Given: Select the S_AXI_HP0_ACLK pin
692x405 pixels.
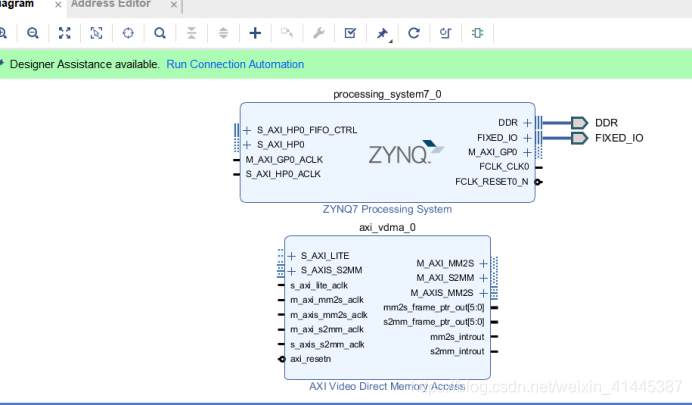Looking at the screenshot, I should pyautogui.click(x=283, y=174).
